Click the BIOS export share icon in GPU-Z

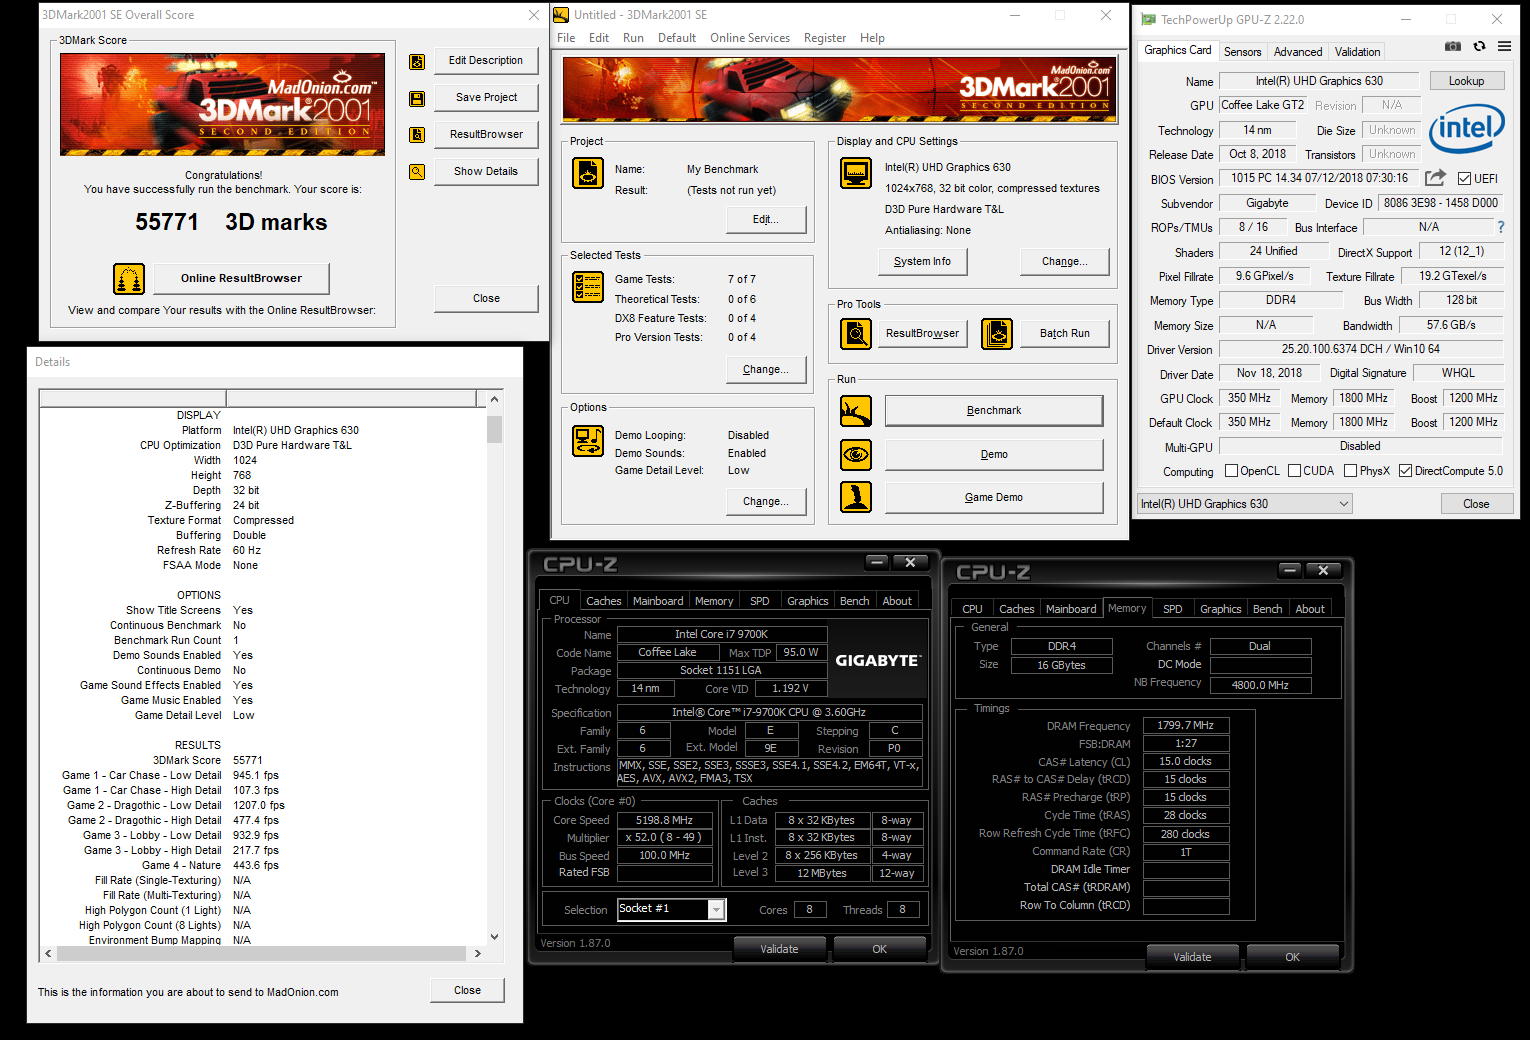(1435, 178)
